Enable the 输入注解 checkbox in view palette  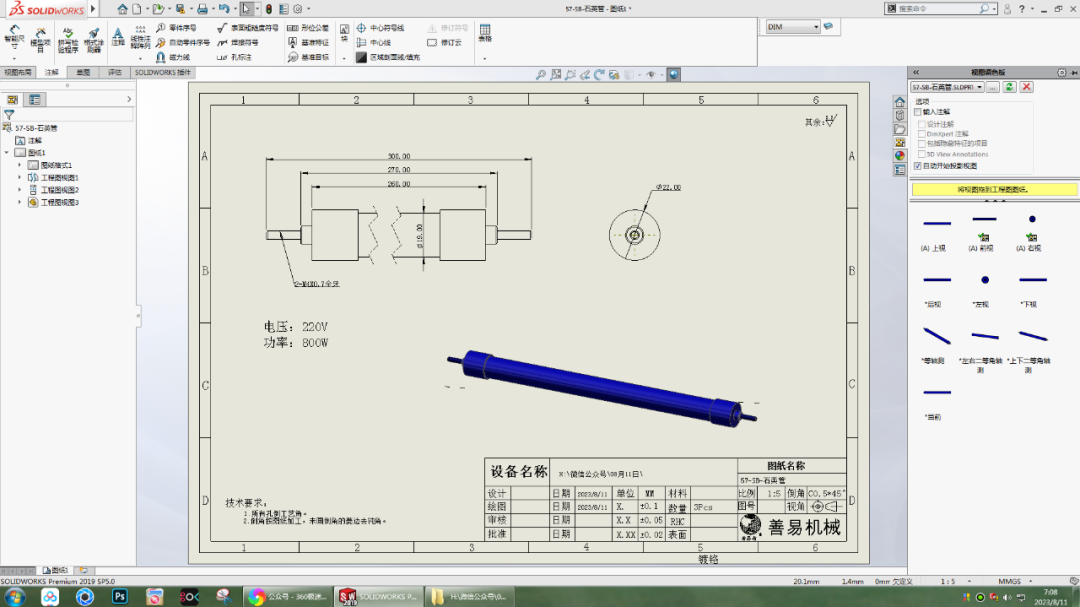click(917, 112)
